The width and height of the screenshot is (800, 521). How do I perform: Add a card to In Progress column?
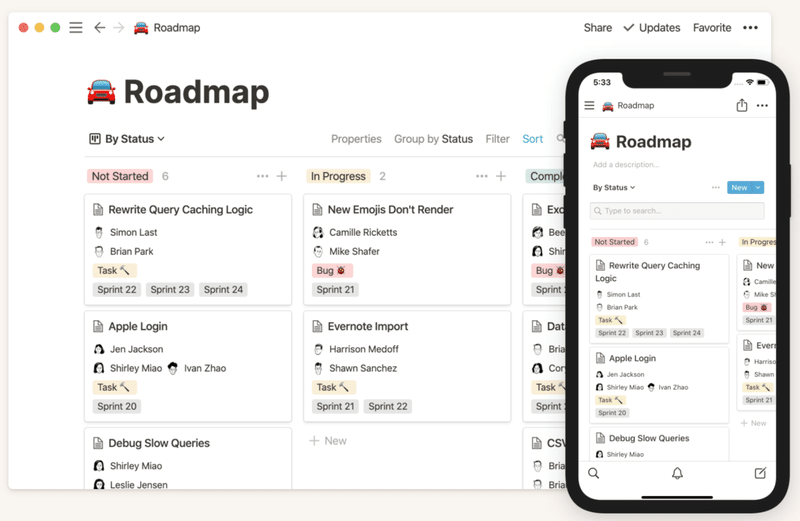point(501,176)
